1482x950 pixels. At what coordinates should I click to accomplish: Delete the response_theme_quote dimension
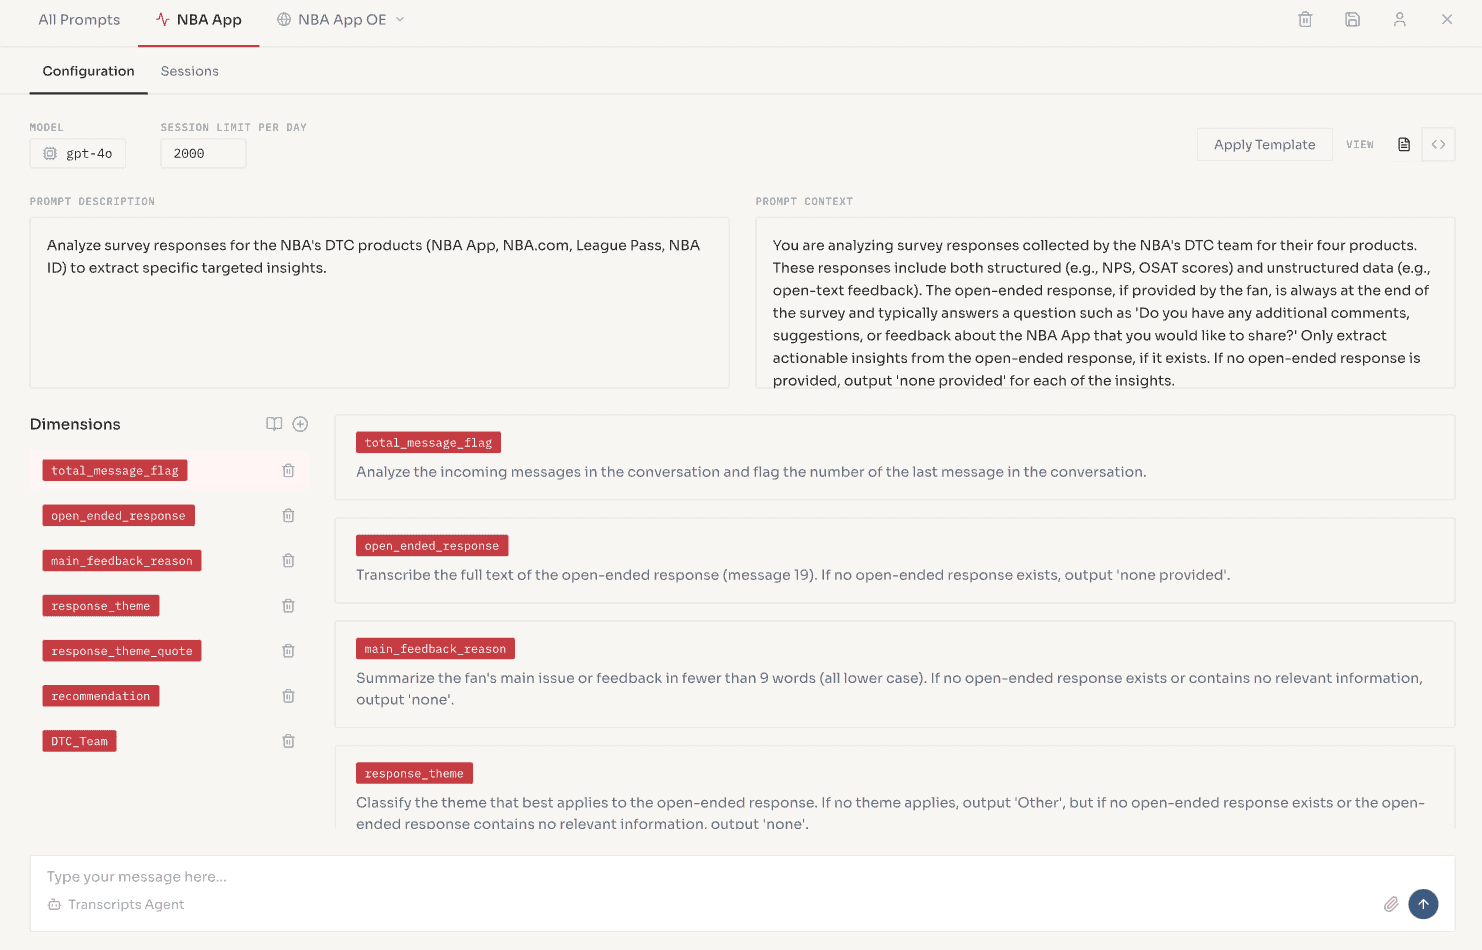click(288, 650)
